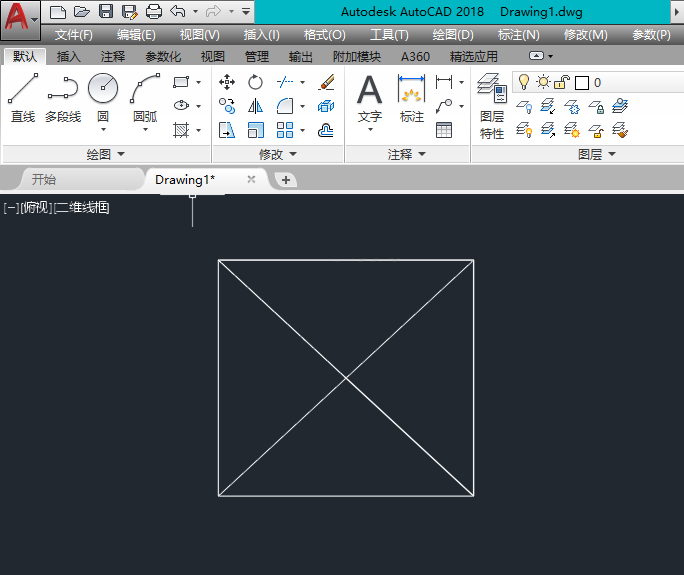The width and height of the screenshot is (684, 575).
Task: Toggle layer 0 on/off lightbulb
Action: pyautogui.click(x=523, y=82)
